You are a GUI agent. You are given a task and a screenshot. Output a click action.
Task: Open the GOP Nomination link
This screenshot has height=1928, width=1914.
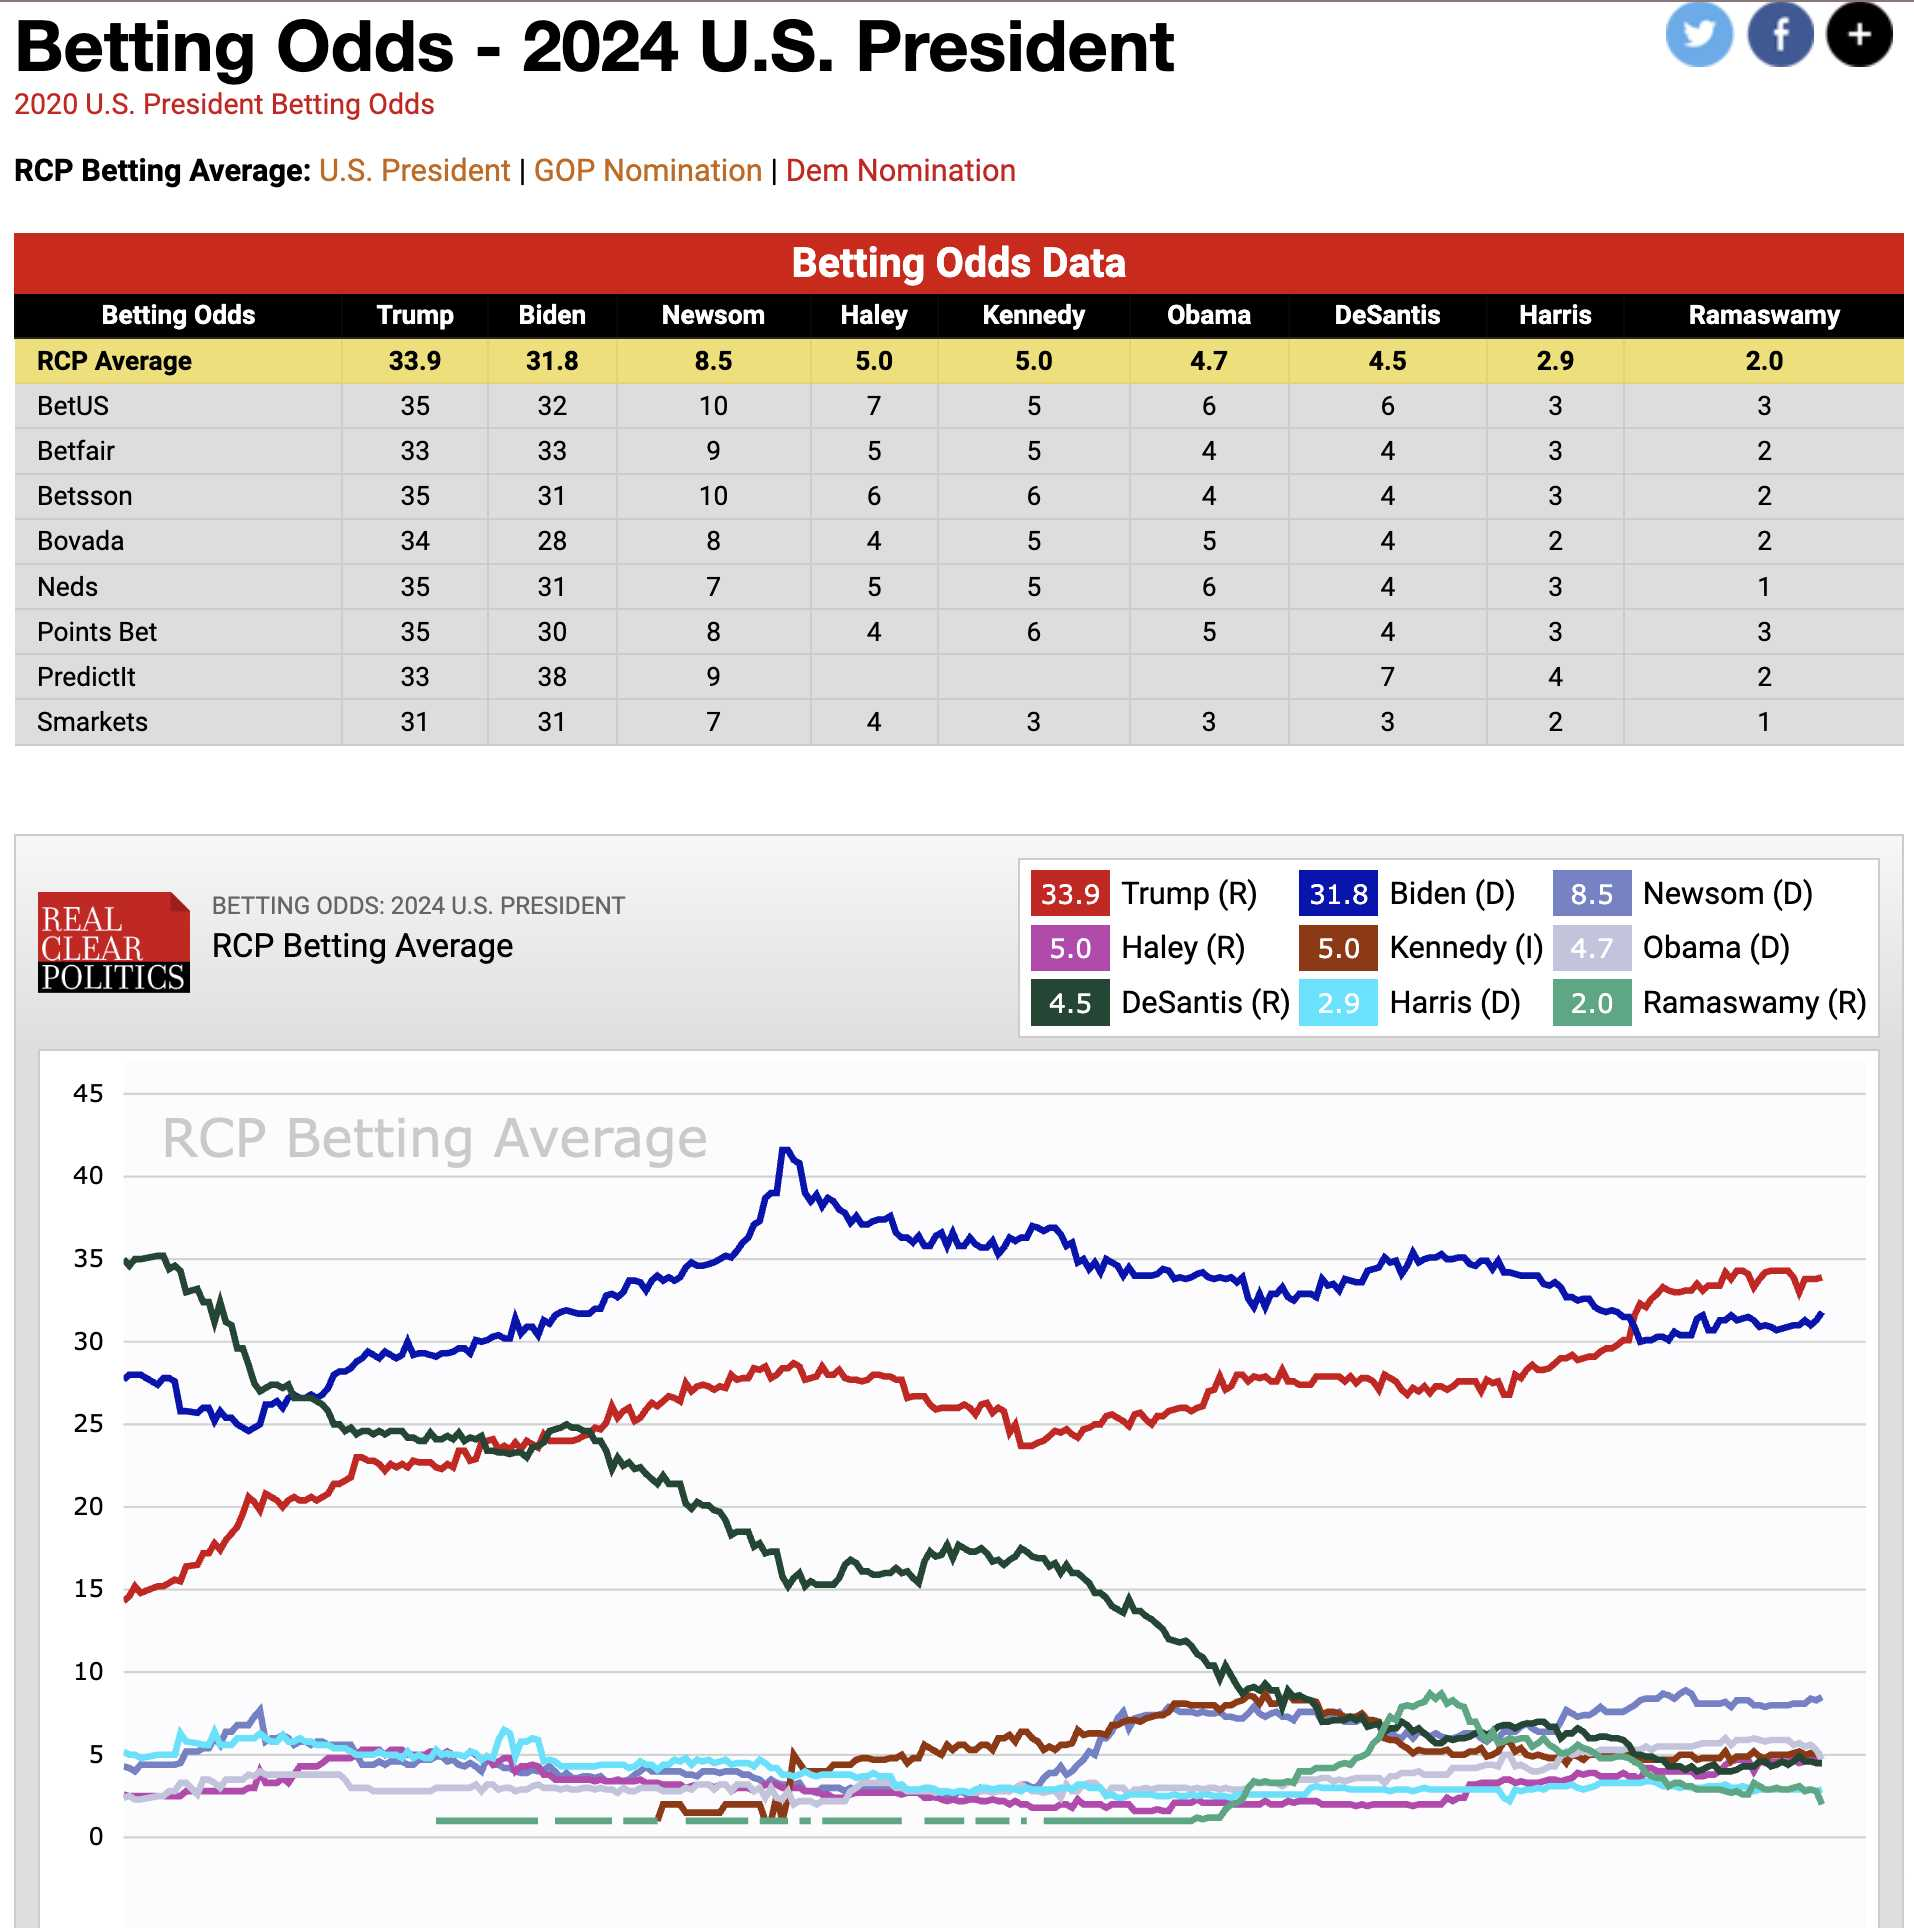pyautogui.click(x=648, y=170)
